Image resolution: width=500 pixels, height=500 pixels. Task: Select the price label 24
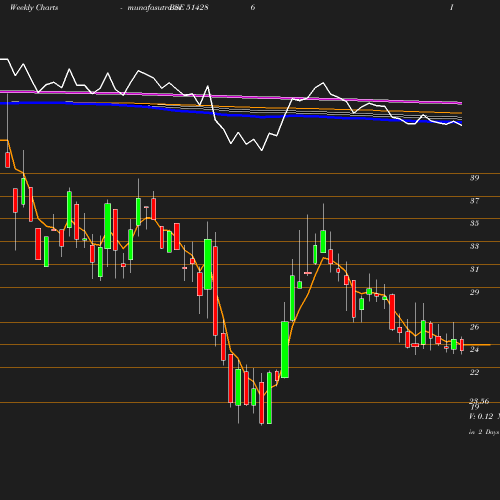(x=474, y=349)
